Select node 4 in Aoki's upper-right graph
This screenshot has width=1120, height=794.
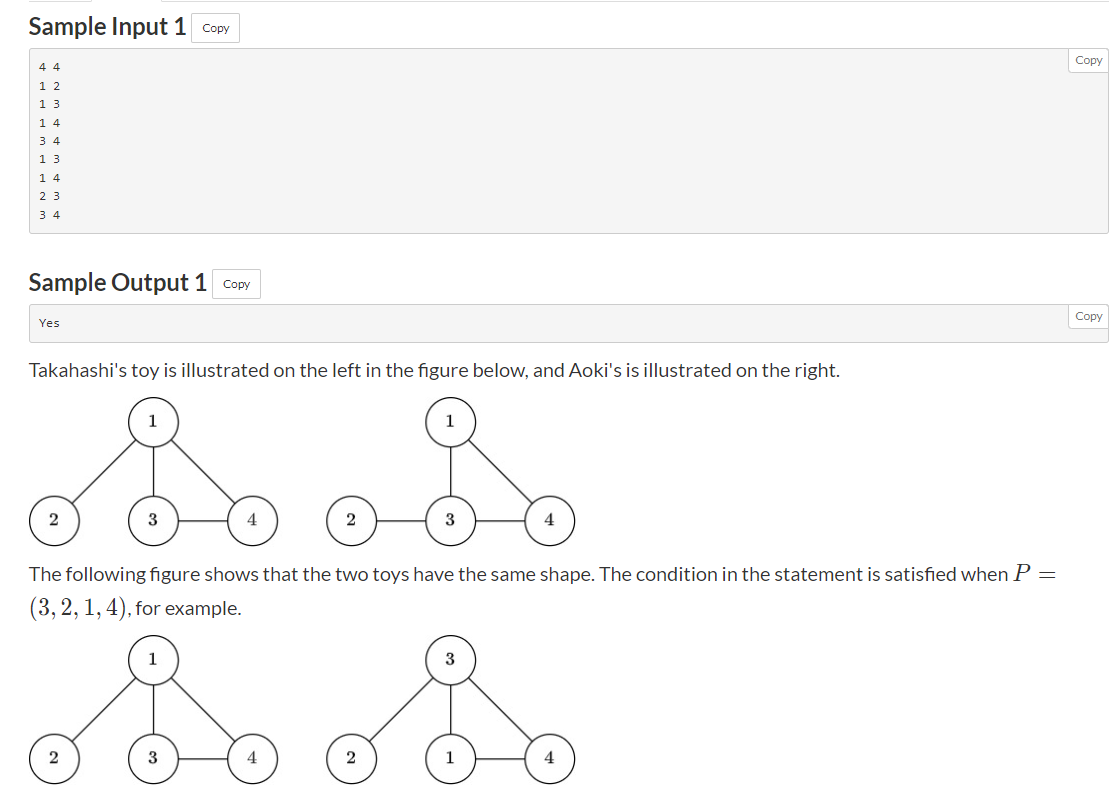549,520
